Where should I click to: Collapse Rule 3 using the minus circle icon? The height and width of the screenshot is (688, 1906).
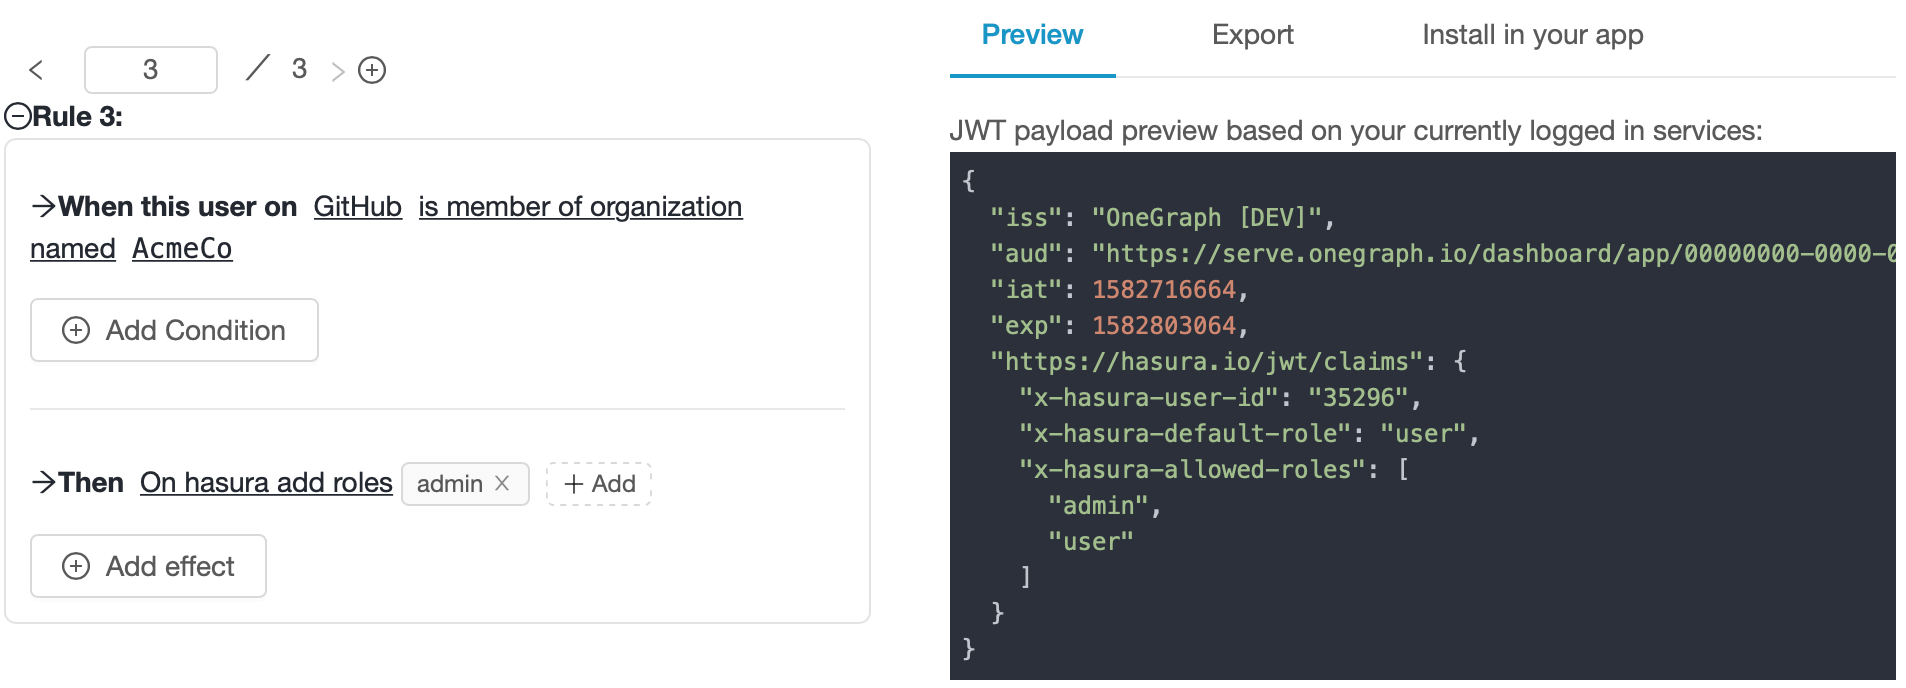18,117
